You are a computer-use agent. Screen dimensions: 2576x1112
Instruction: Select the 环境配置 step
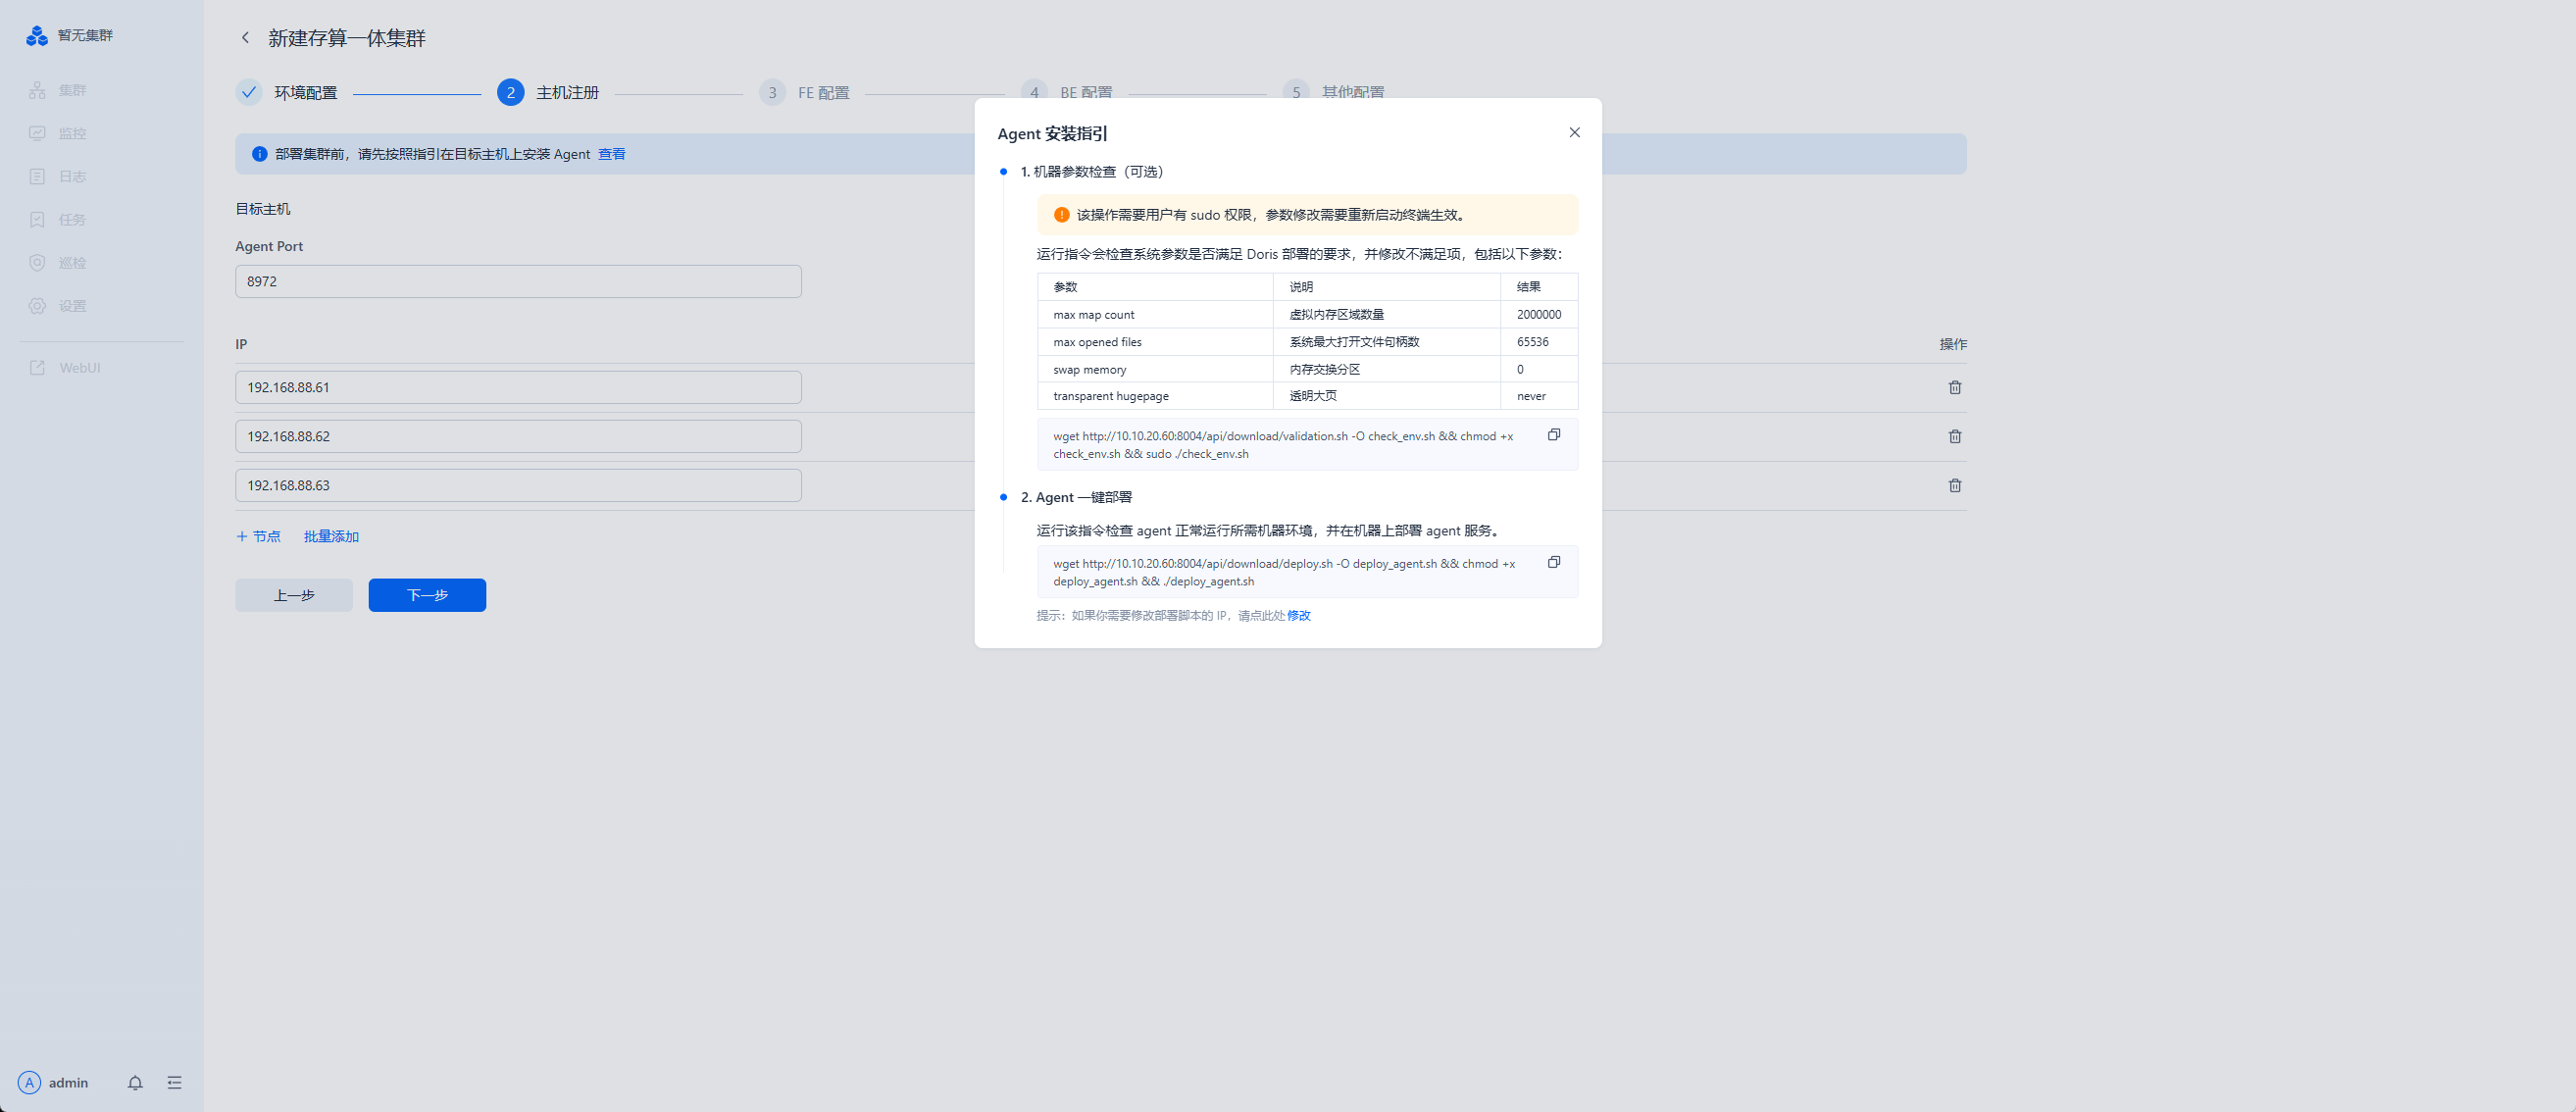coord(287,92)
